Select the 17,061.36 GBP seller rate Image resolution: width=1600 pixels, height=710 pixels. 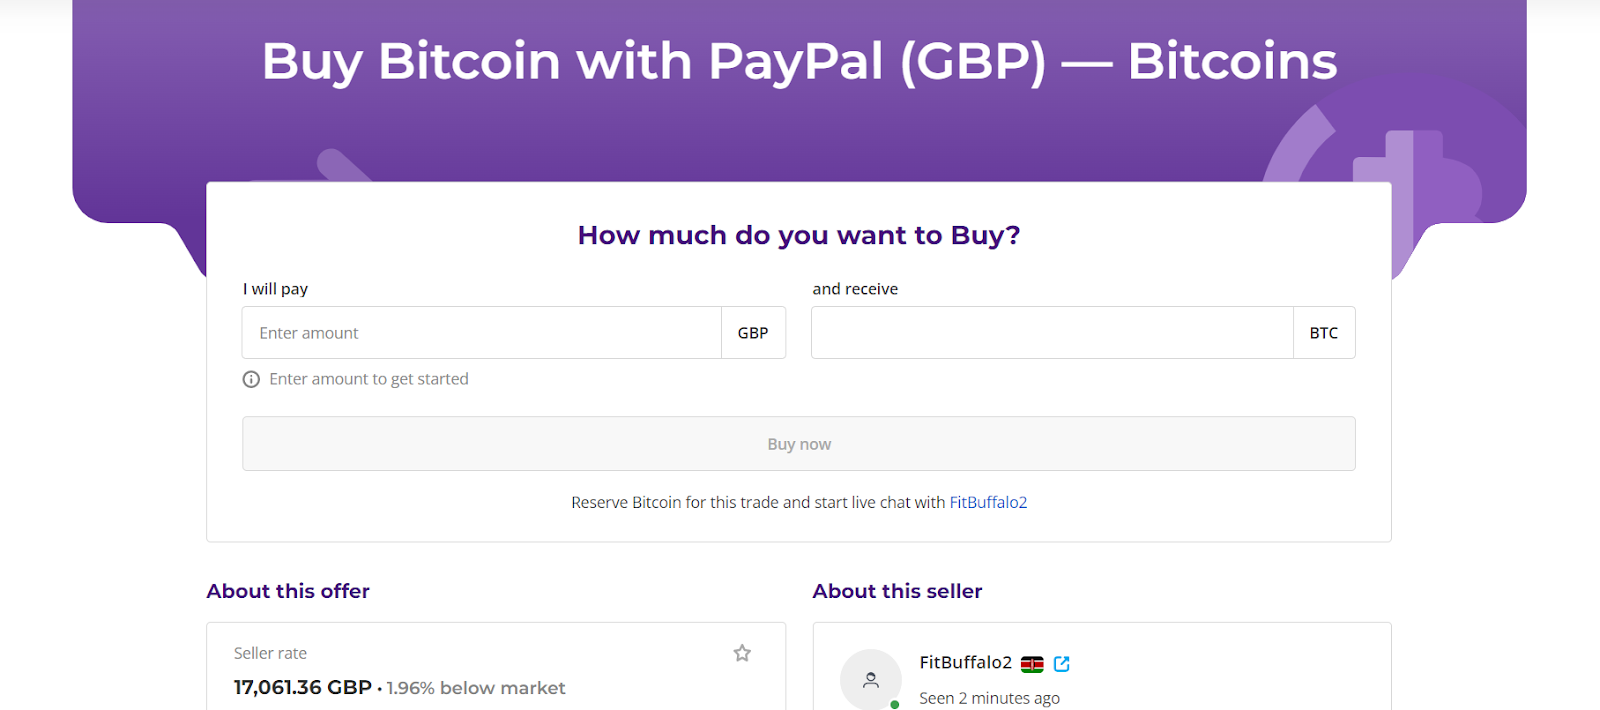tap(303, 688)
